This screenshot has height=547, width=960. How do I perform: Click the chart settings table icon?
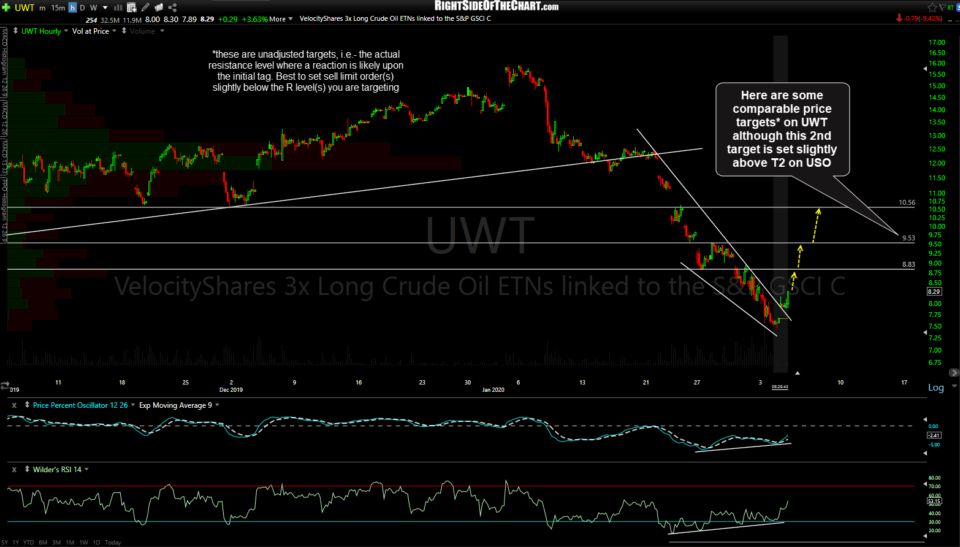pos(132,7)
